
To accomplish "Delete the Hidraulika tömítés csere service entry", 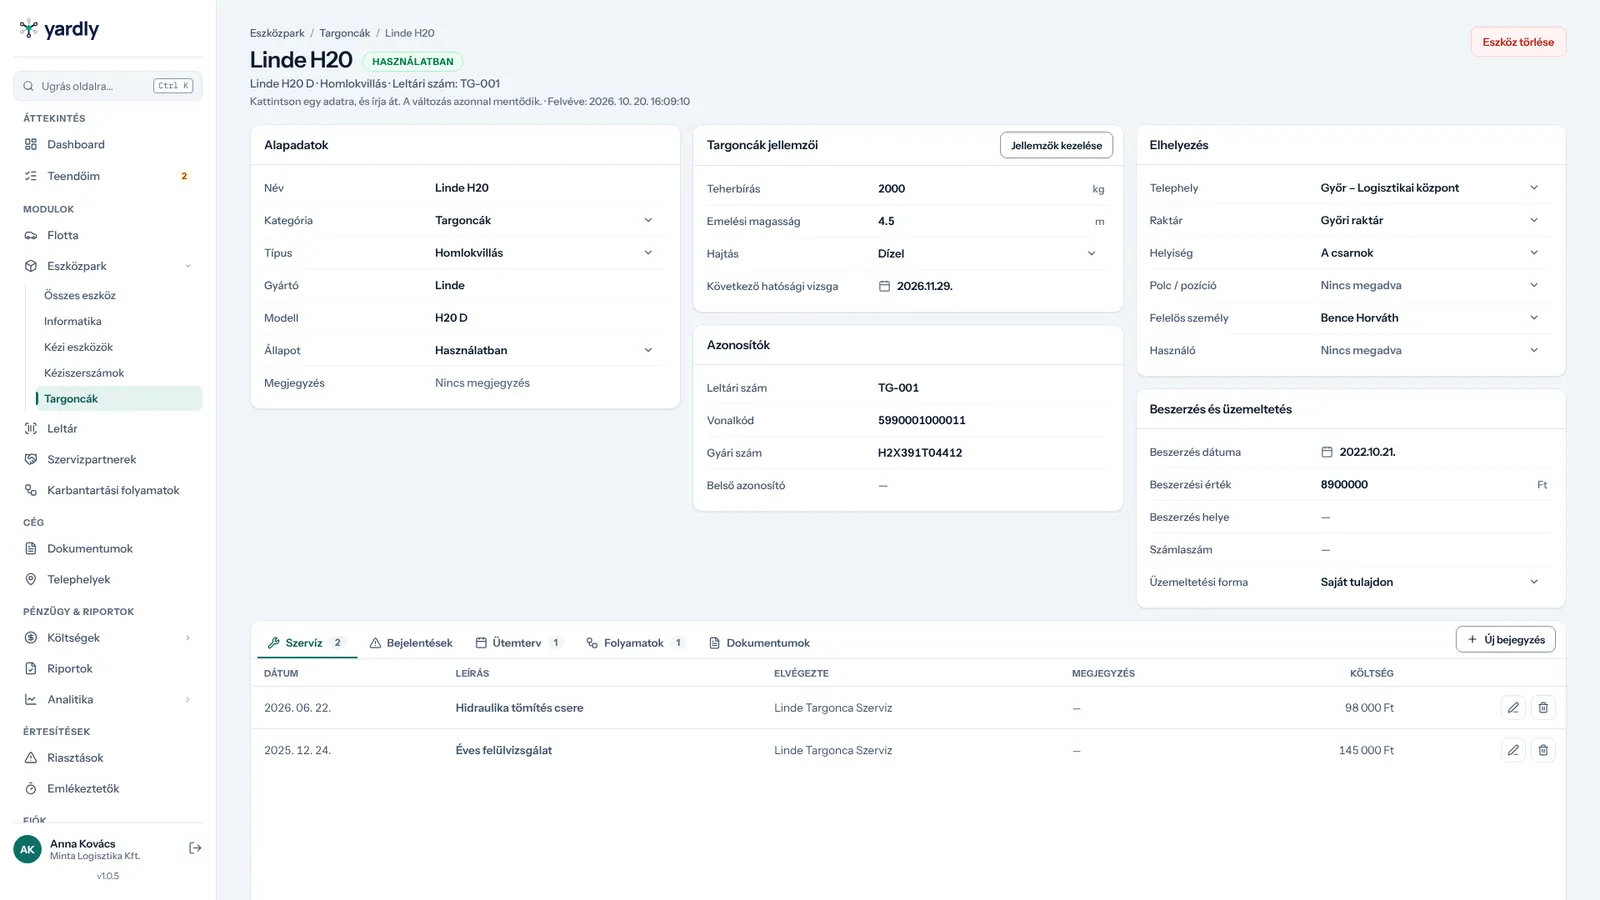I will pos(1543,708).
